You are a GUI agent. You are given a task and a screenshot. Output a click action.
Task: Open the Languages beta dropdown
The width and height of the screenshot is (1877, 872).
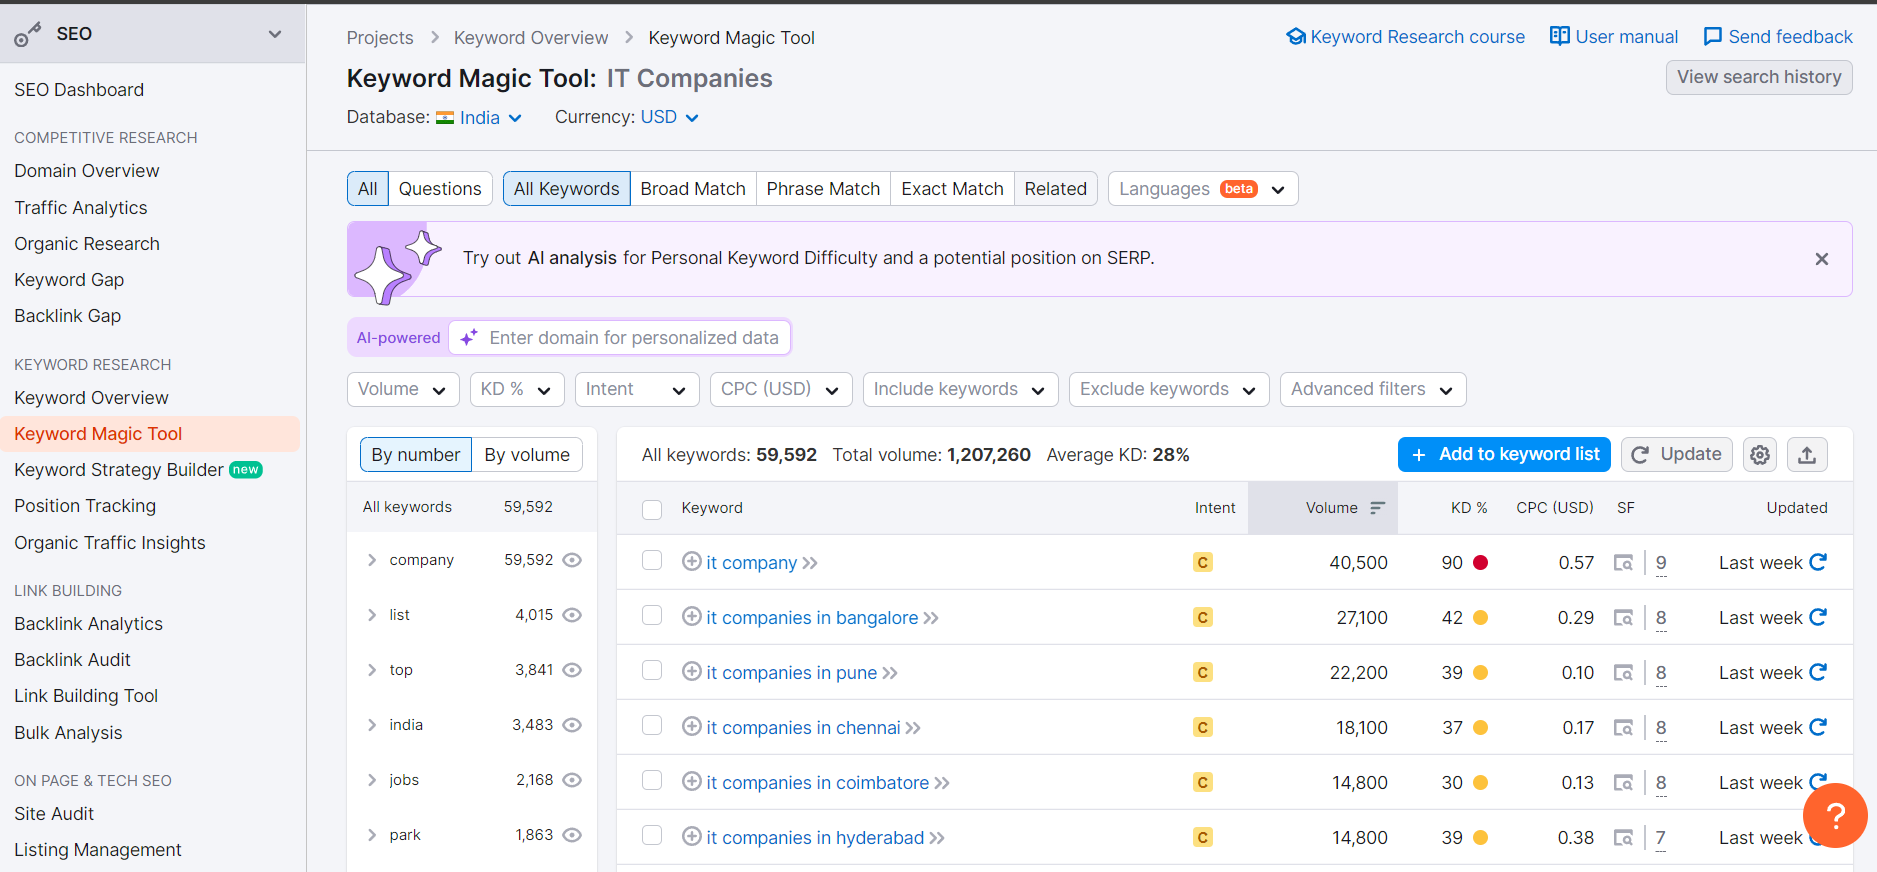click(x=1203, y=189)
